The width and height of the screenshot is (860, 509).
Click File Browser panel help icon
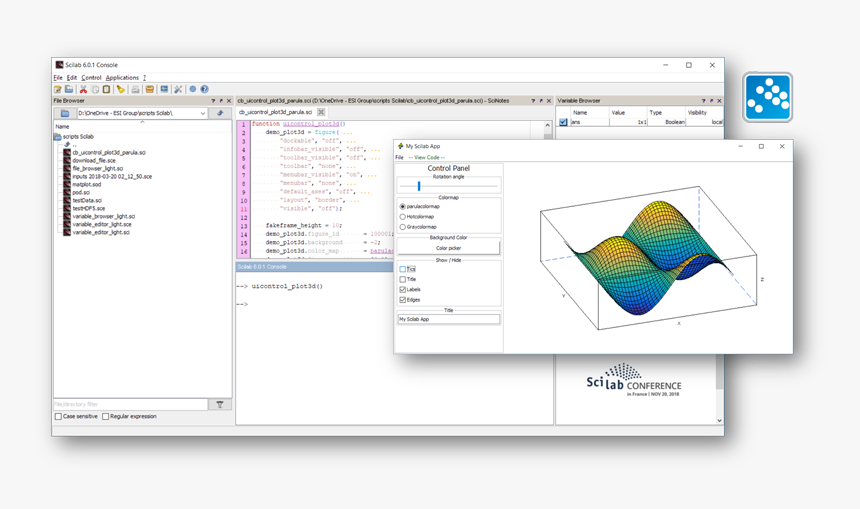click(x=213, y=101)
